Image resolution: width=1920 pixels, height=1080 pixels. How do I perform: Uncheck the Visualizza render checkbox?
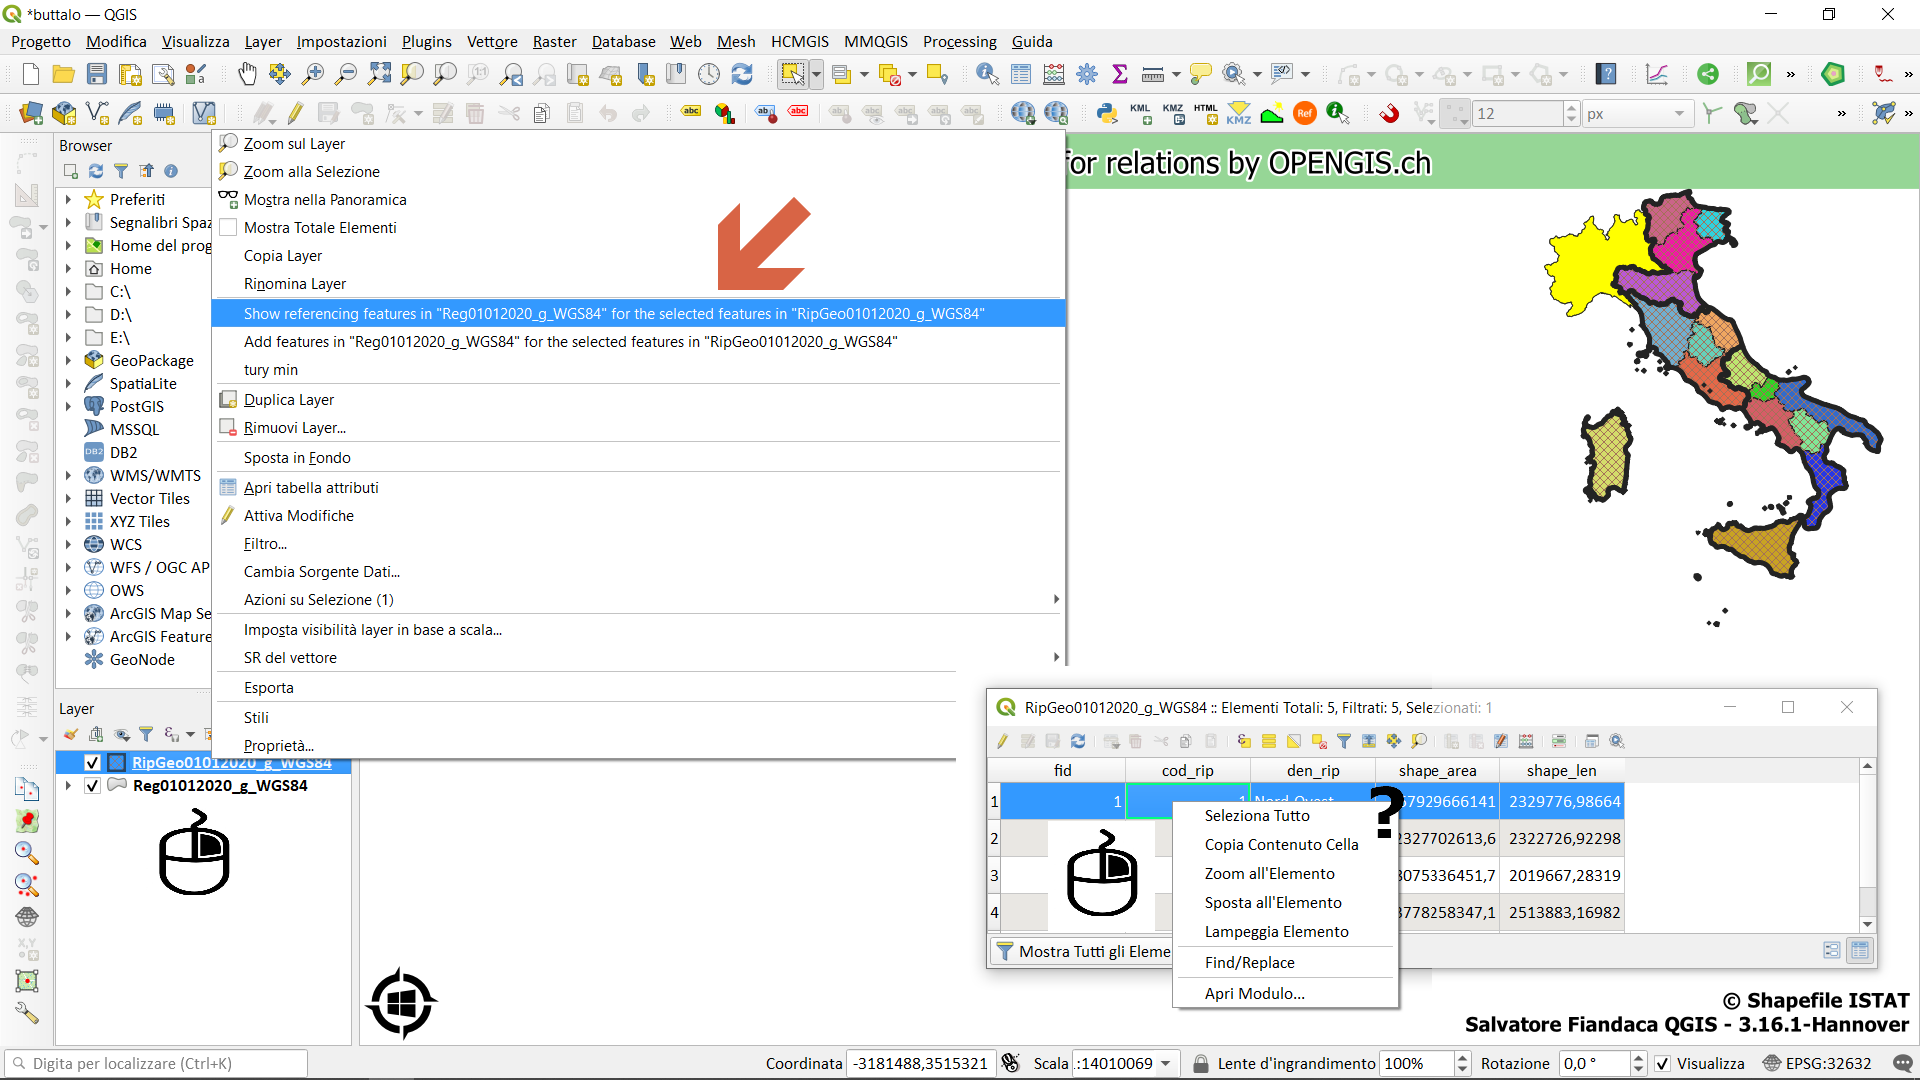coord(1662,1063)
